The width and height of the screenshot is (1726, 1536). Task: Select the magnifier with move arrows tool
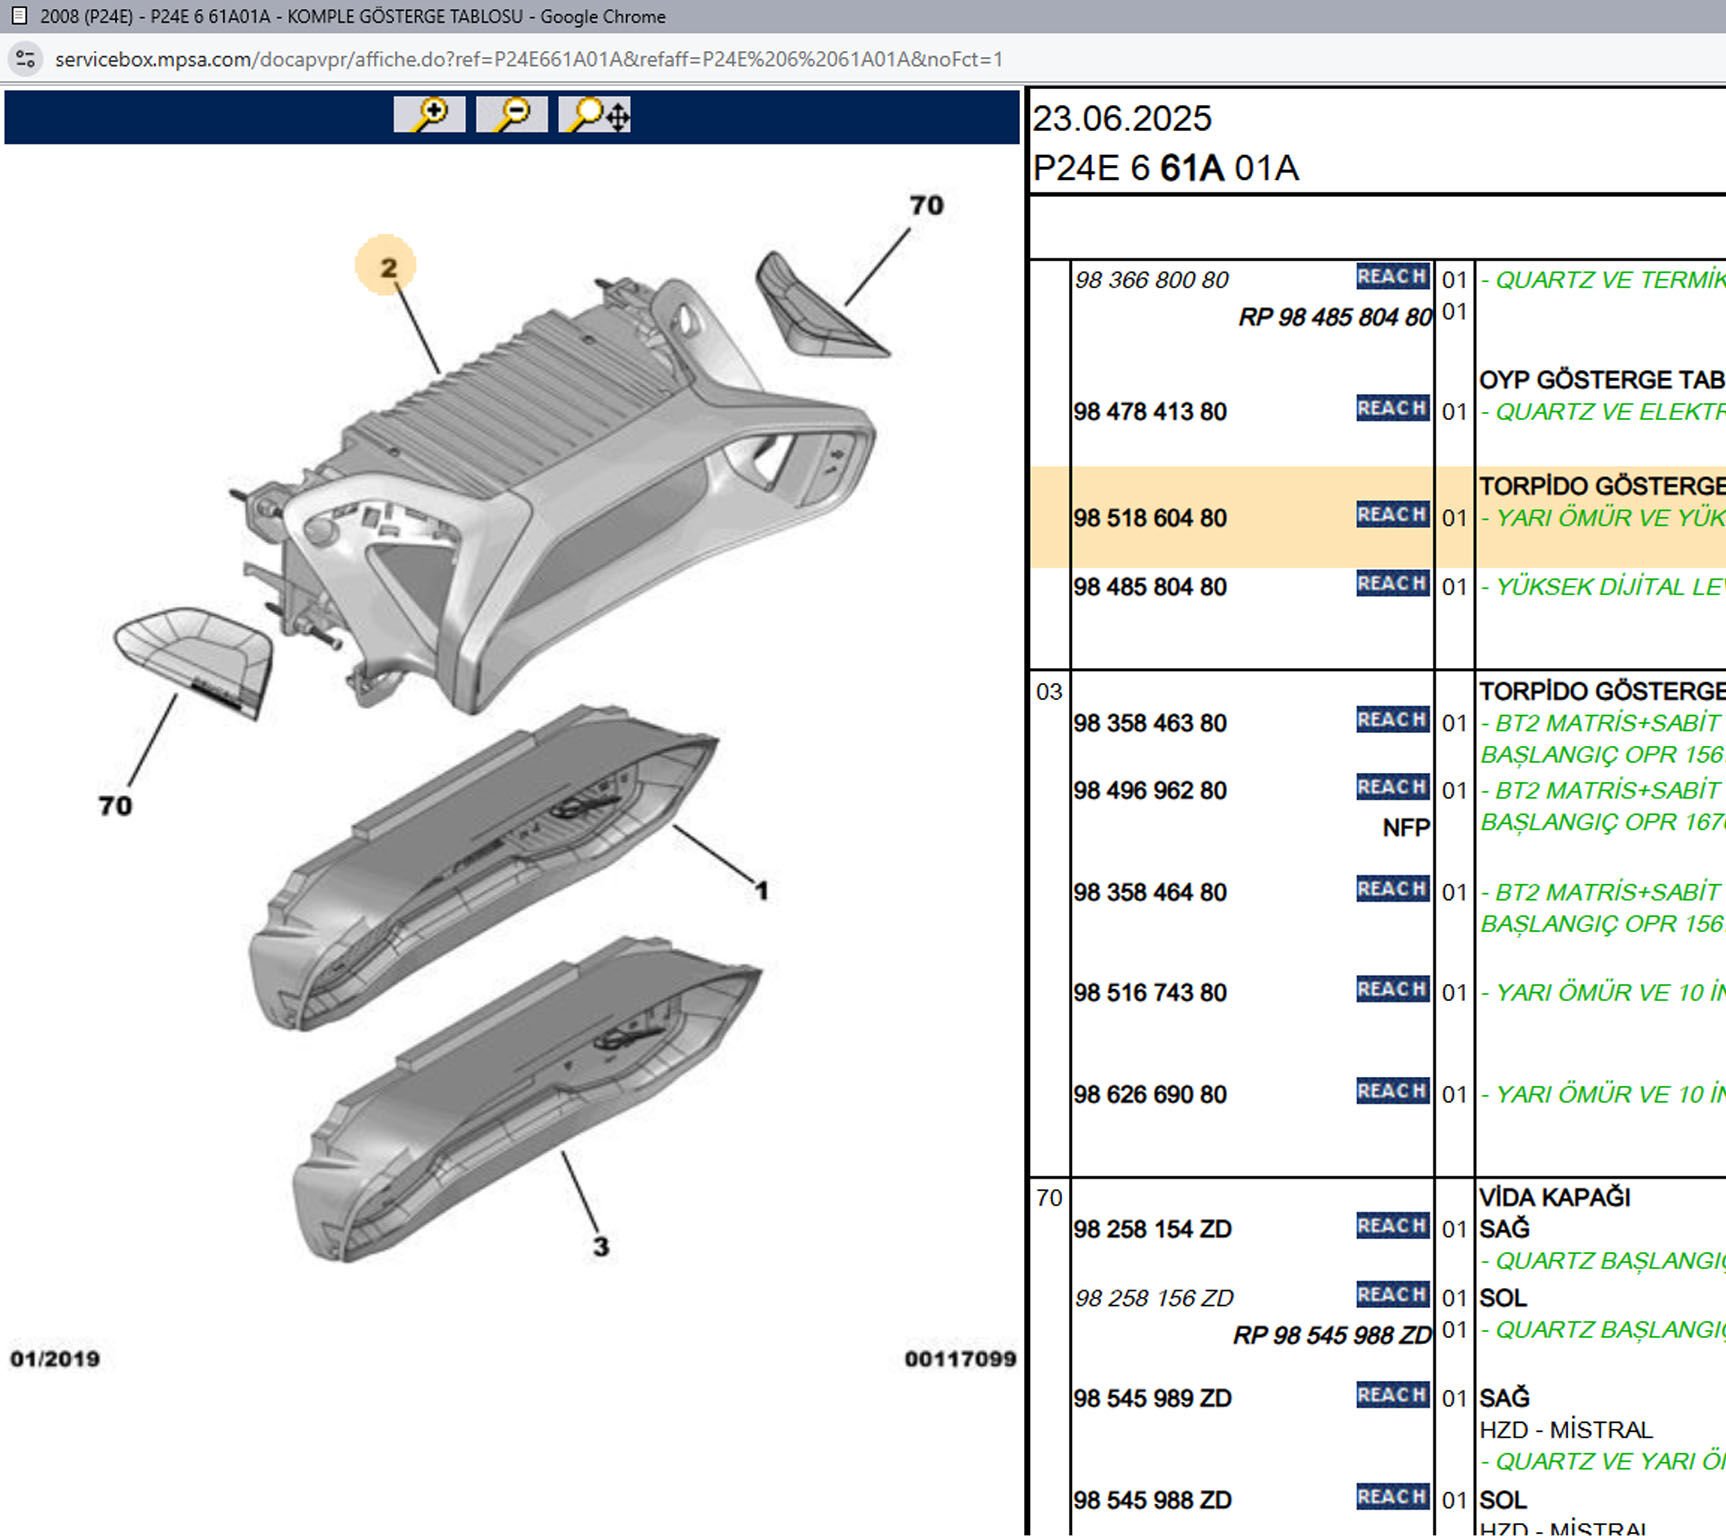[595, 115]
